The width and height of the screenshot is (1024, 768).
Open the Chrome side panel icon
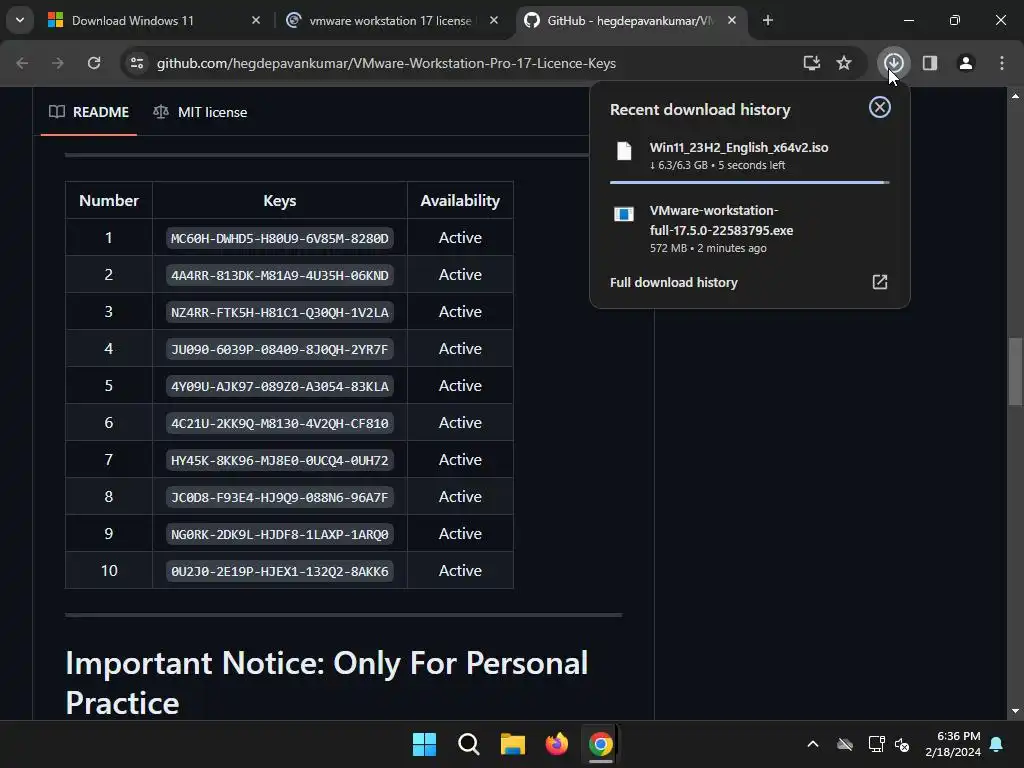[x=929, y=63]
